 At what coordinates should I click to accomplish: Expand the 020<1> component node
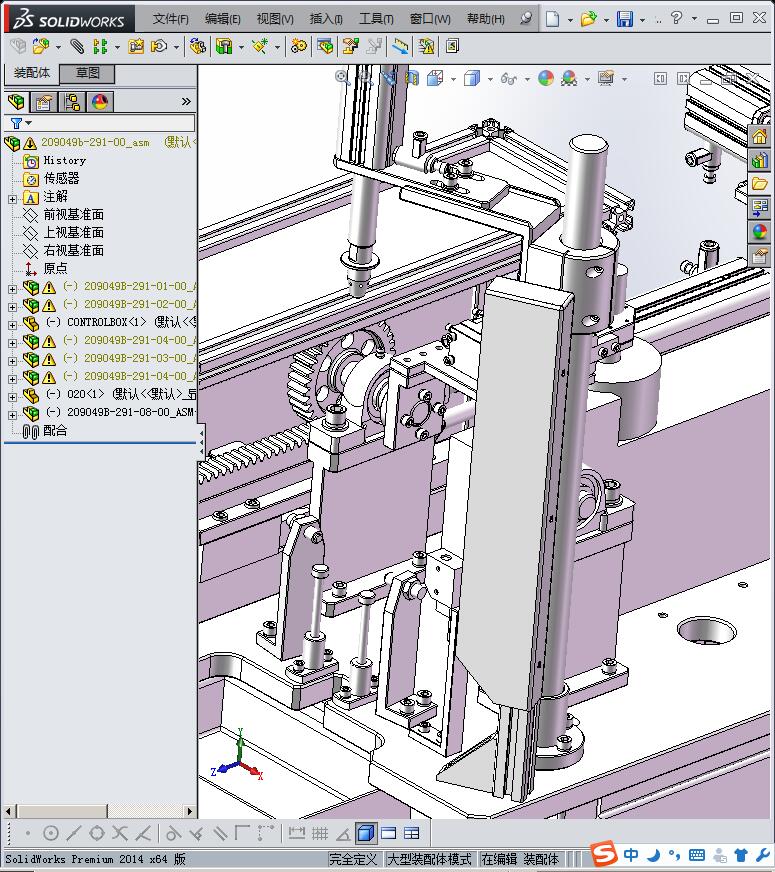[x=12, y=397]
